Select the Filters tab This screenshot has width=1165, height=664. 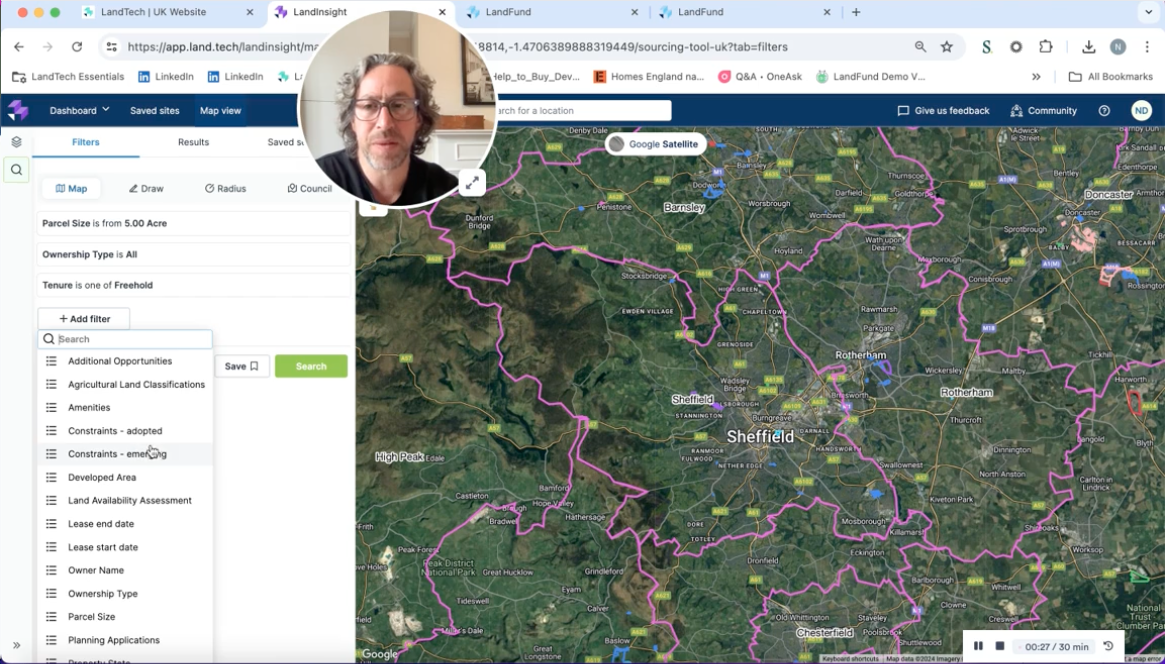point(85,142)
